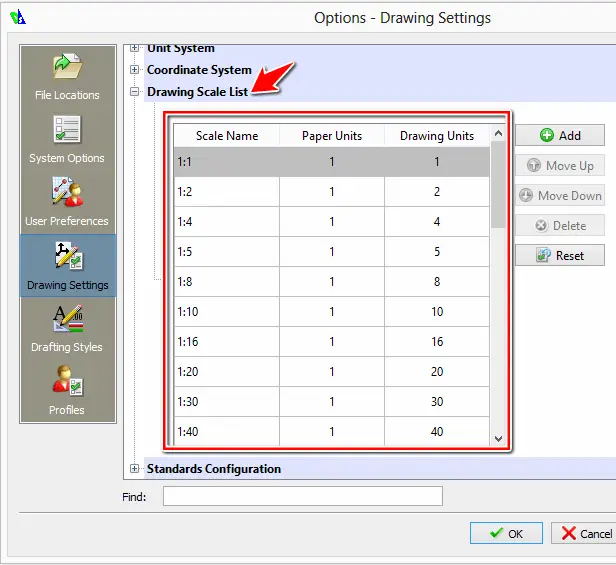
Task: Select the 1:5 scale name cell
Action: [227, 251]
